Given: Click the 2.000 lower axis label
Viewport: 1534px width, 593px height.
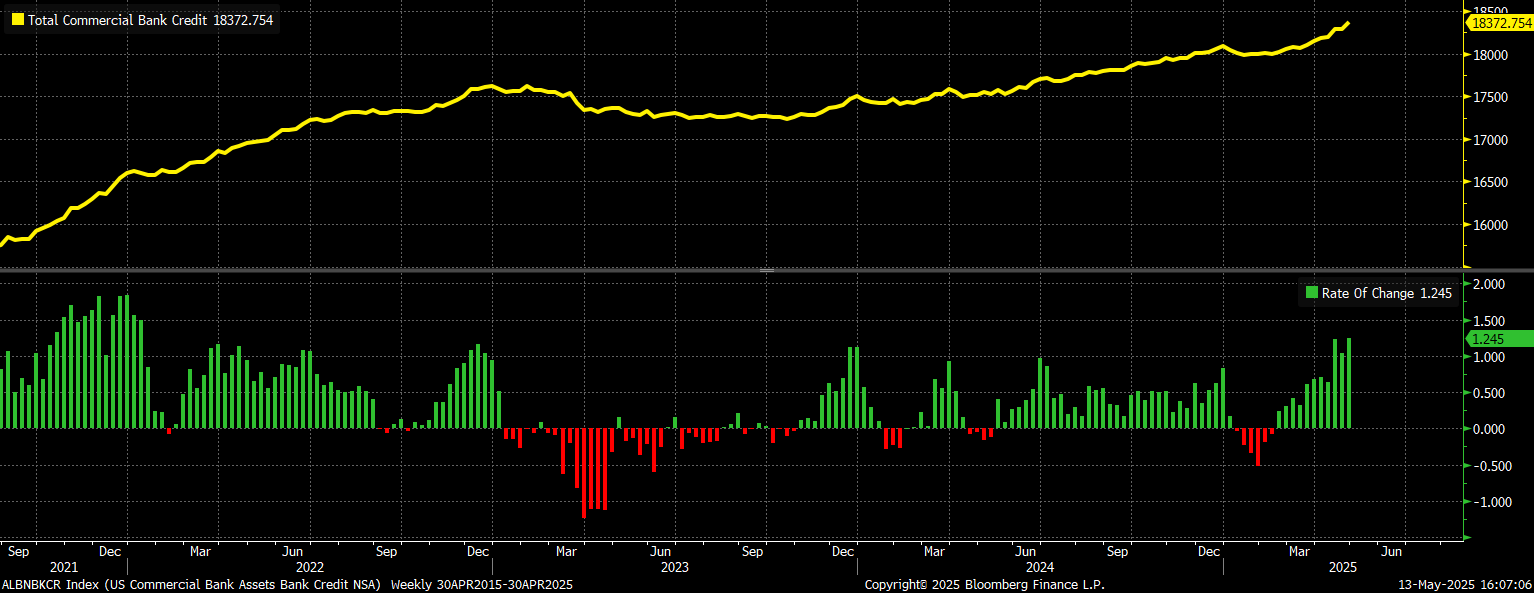Looking at the screenshot, I should pos(1489,284).
